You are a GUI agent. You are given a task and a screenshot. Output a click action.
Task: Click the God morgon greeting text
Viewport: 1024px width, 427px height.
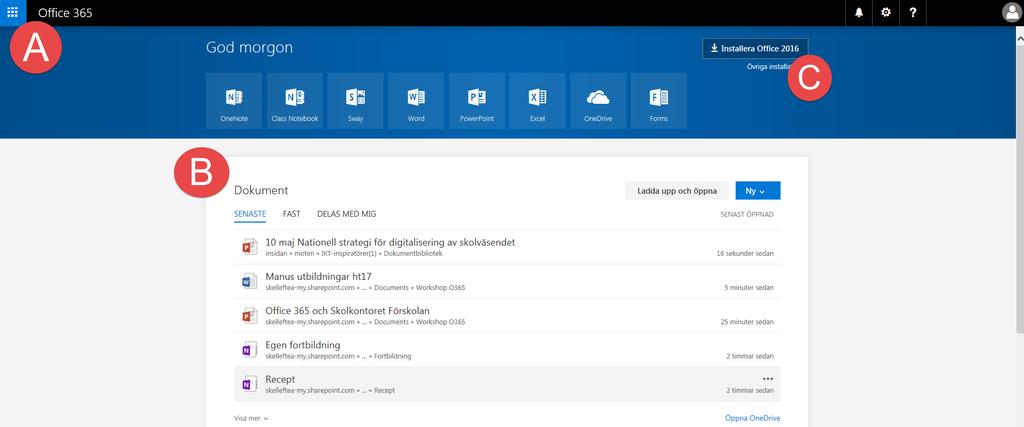click(x=249, y=47)
